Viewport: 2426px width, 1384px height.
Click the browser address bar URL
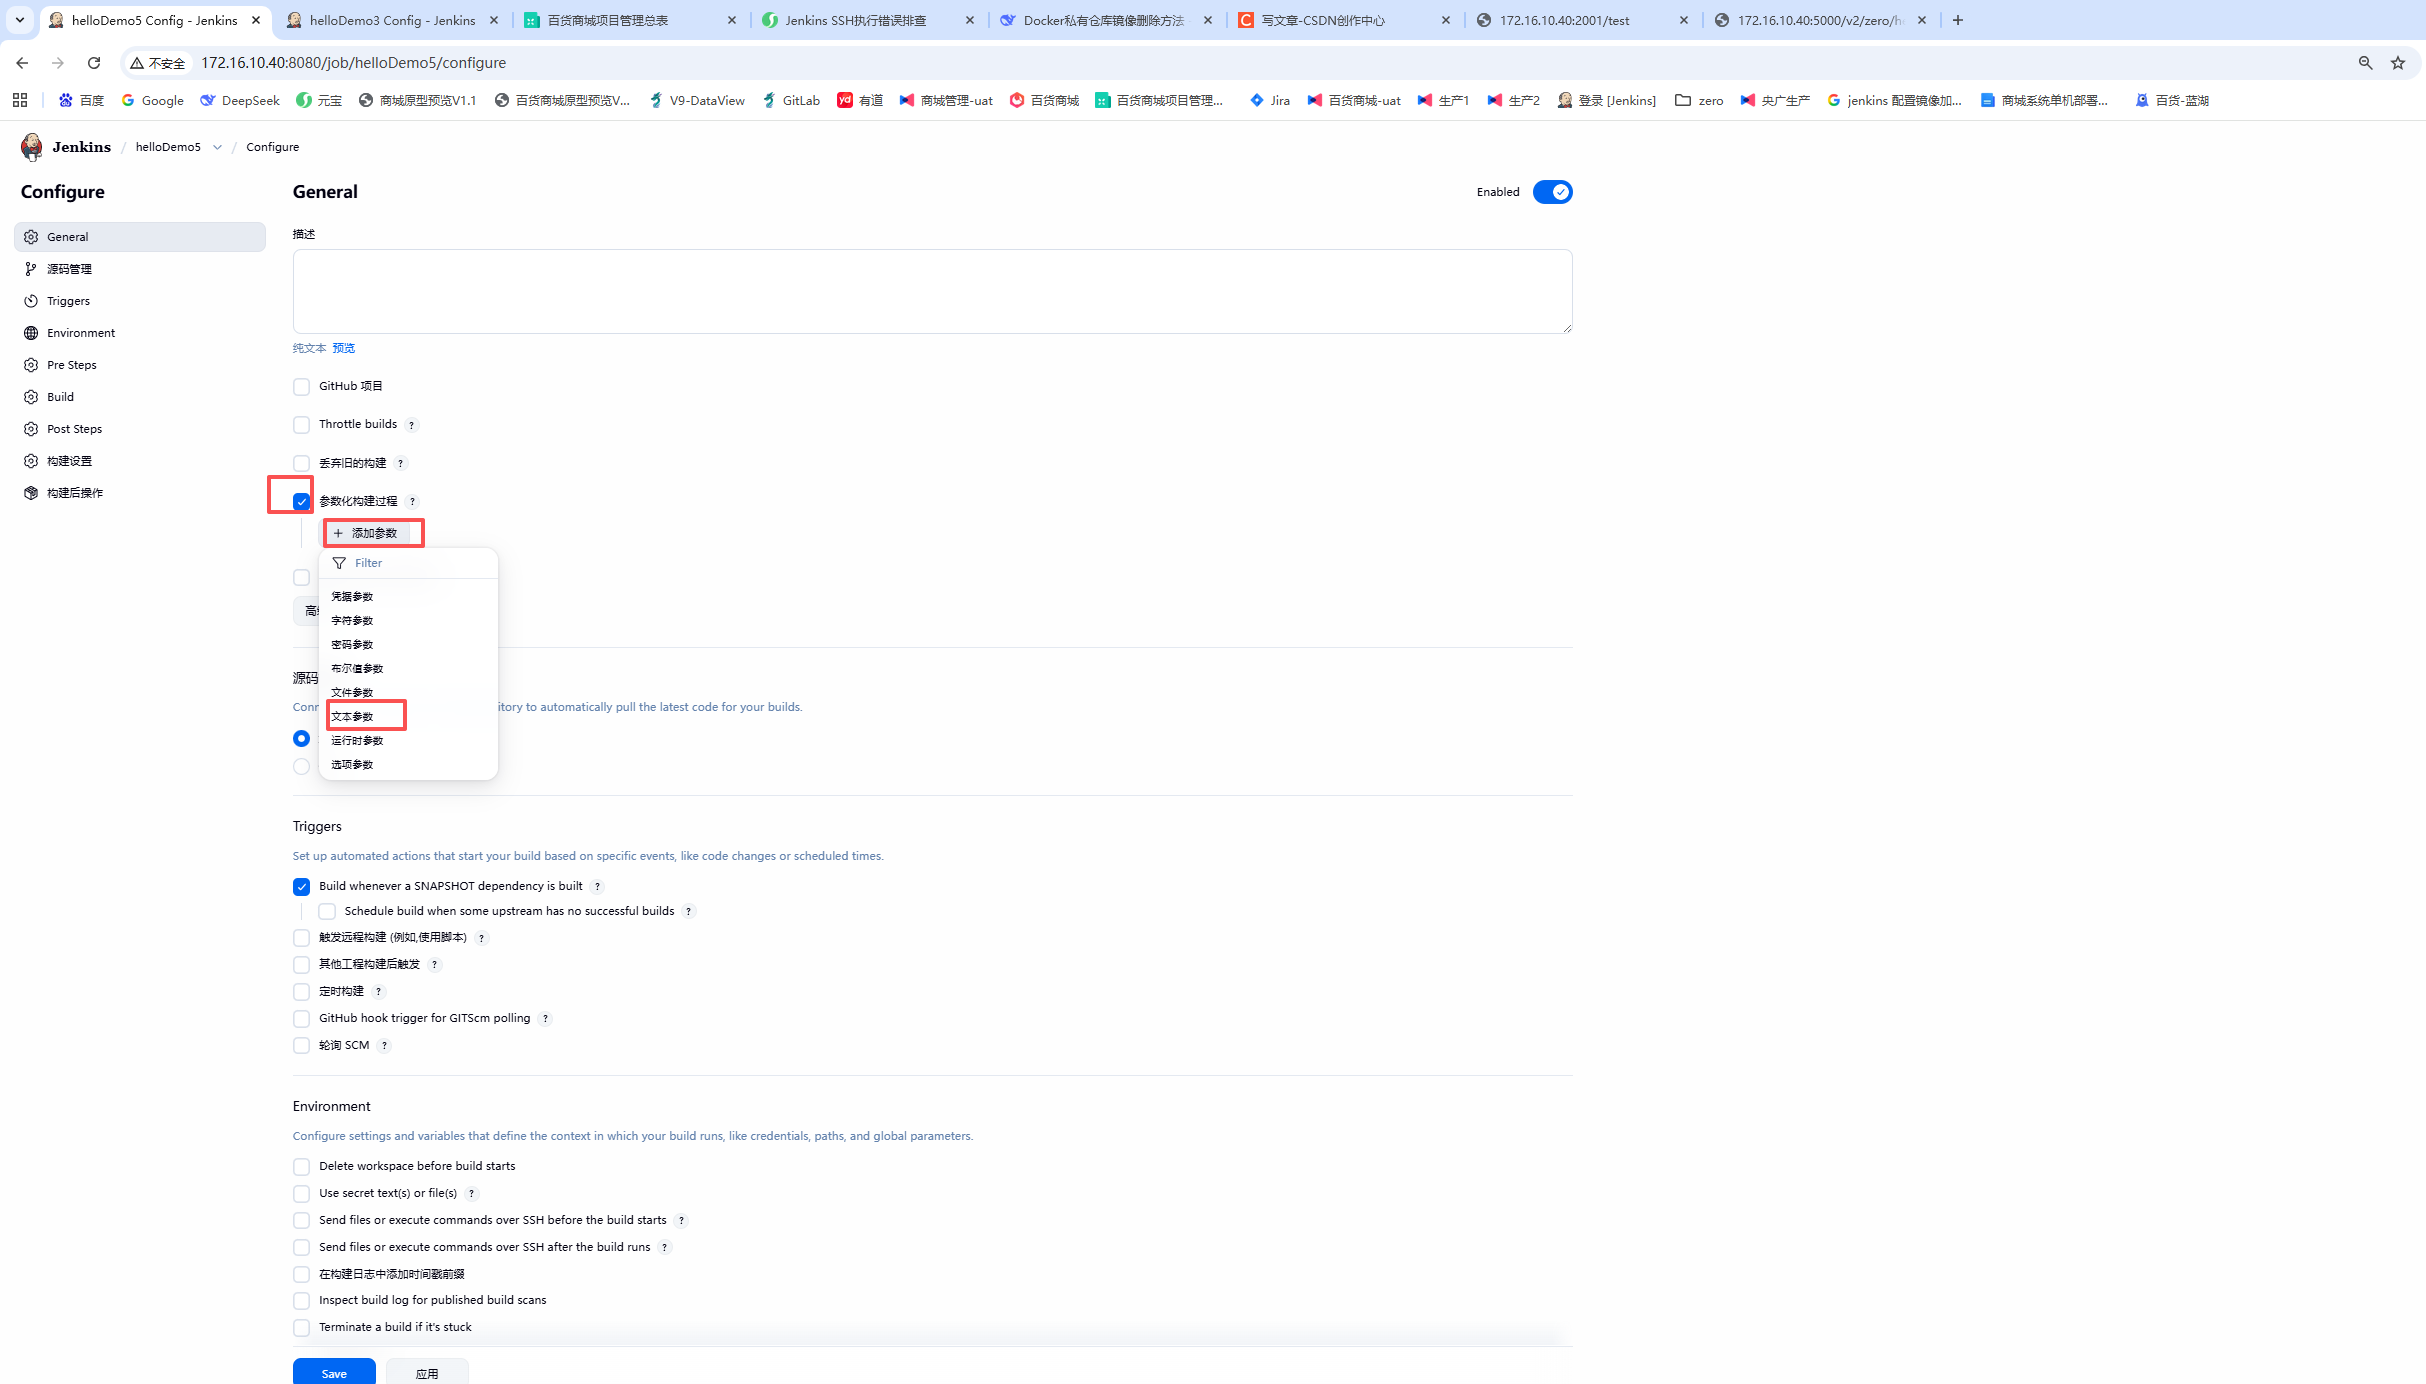353,63
